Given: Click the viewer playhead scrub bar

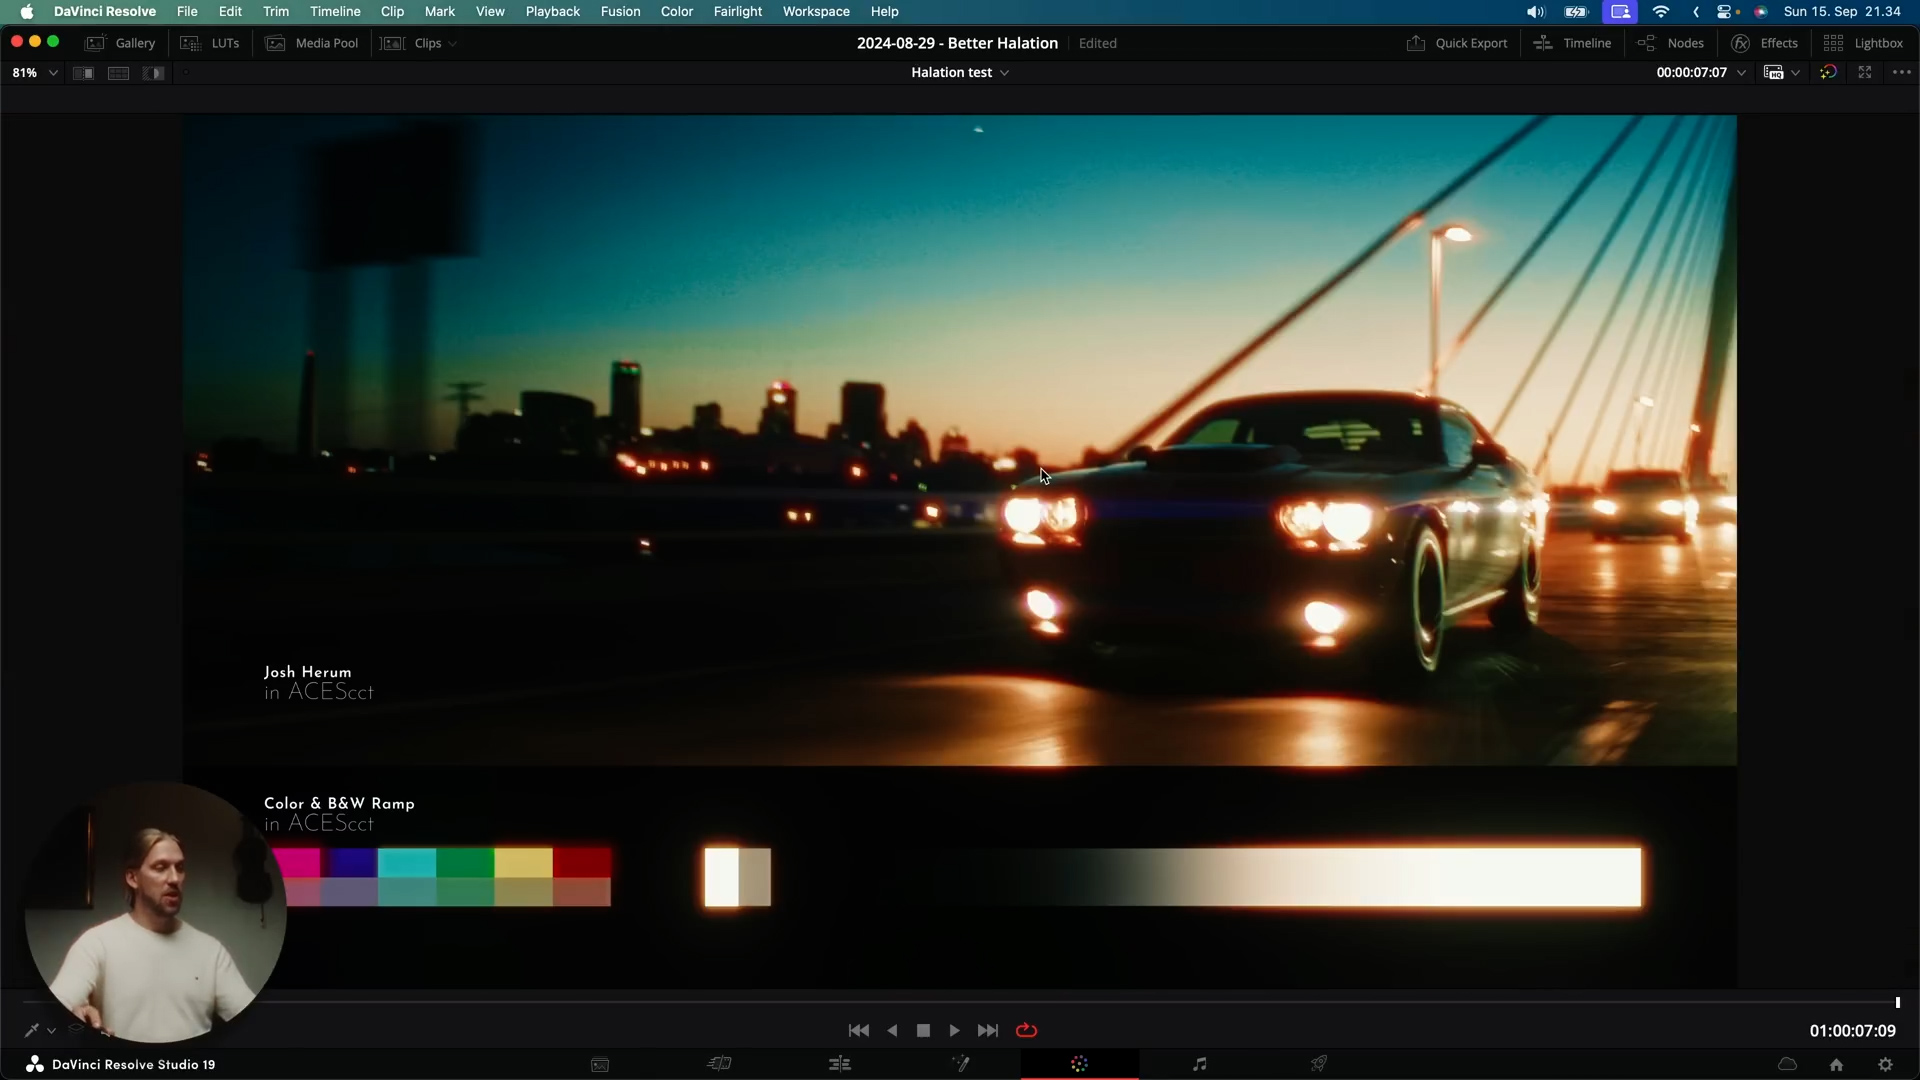Looking at the screenshot, I should click(960, 1001).
